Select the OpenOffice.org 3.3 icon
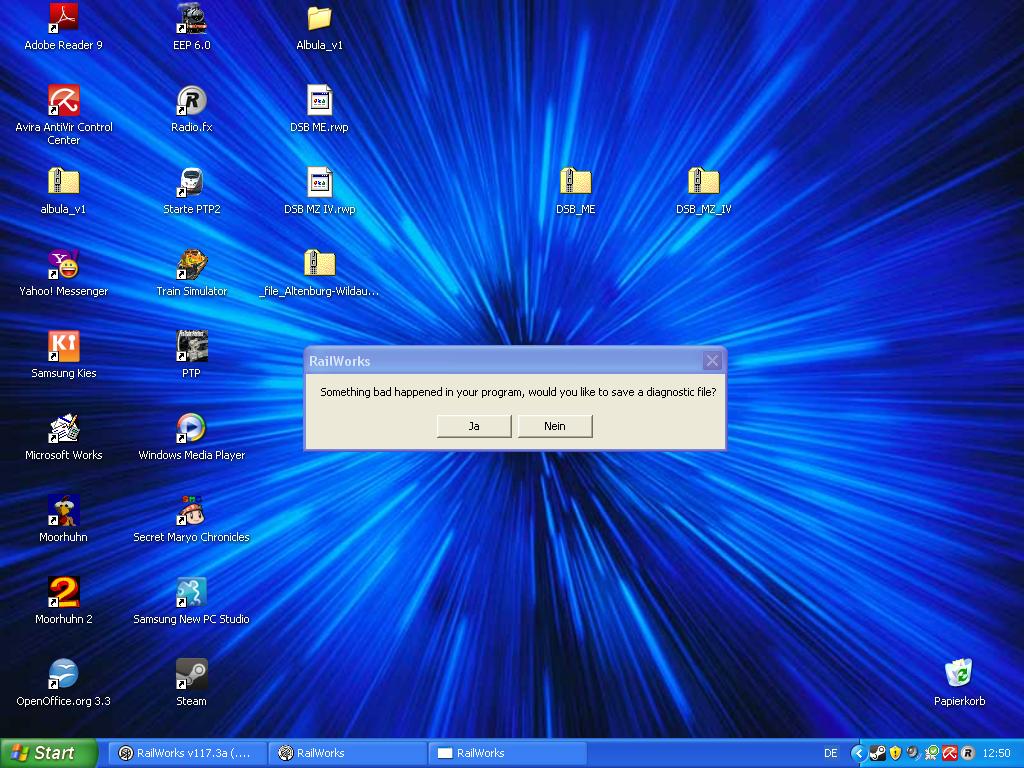1024x768 pixels. coord(63,683)
